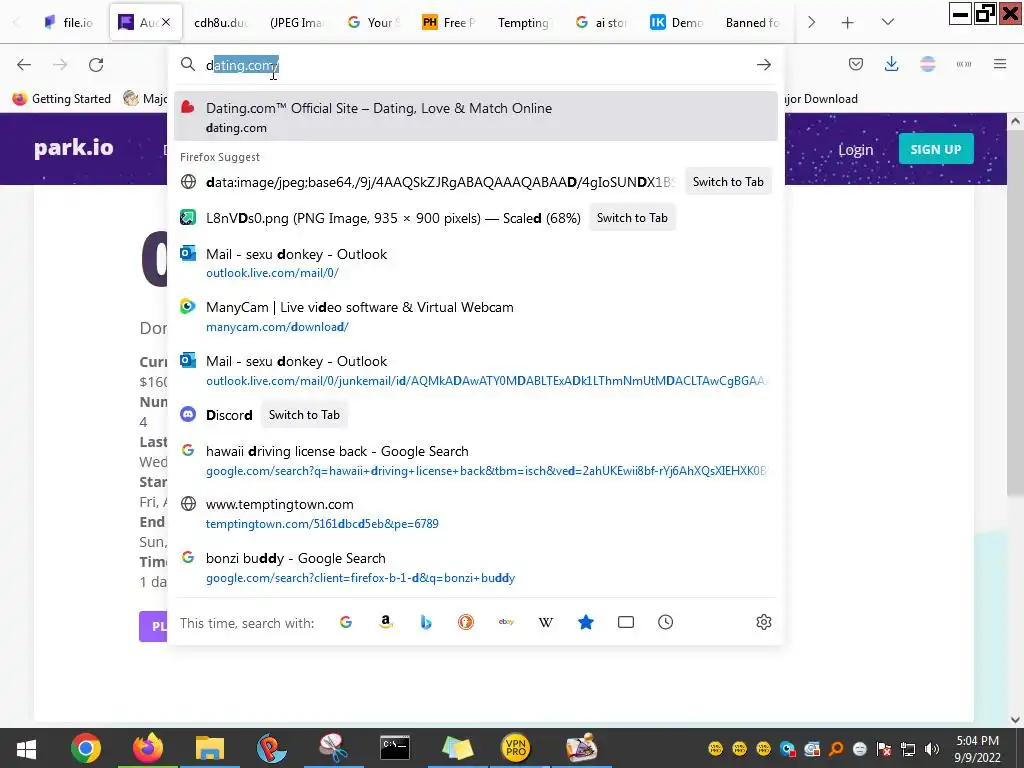The height and width of the screenshot is (768, 1024).
Task: Switch to cdh8u.du tab
Action: point(220,23)
